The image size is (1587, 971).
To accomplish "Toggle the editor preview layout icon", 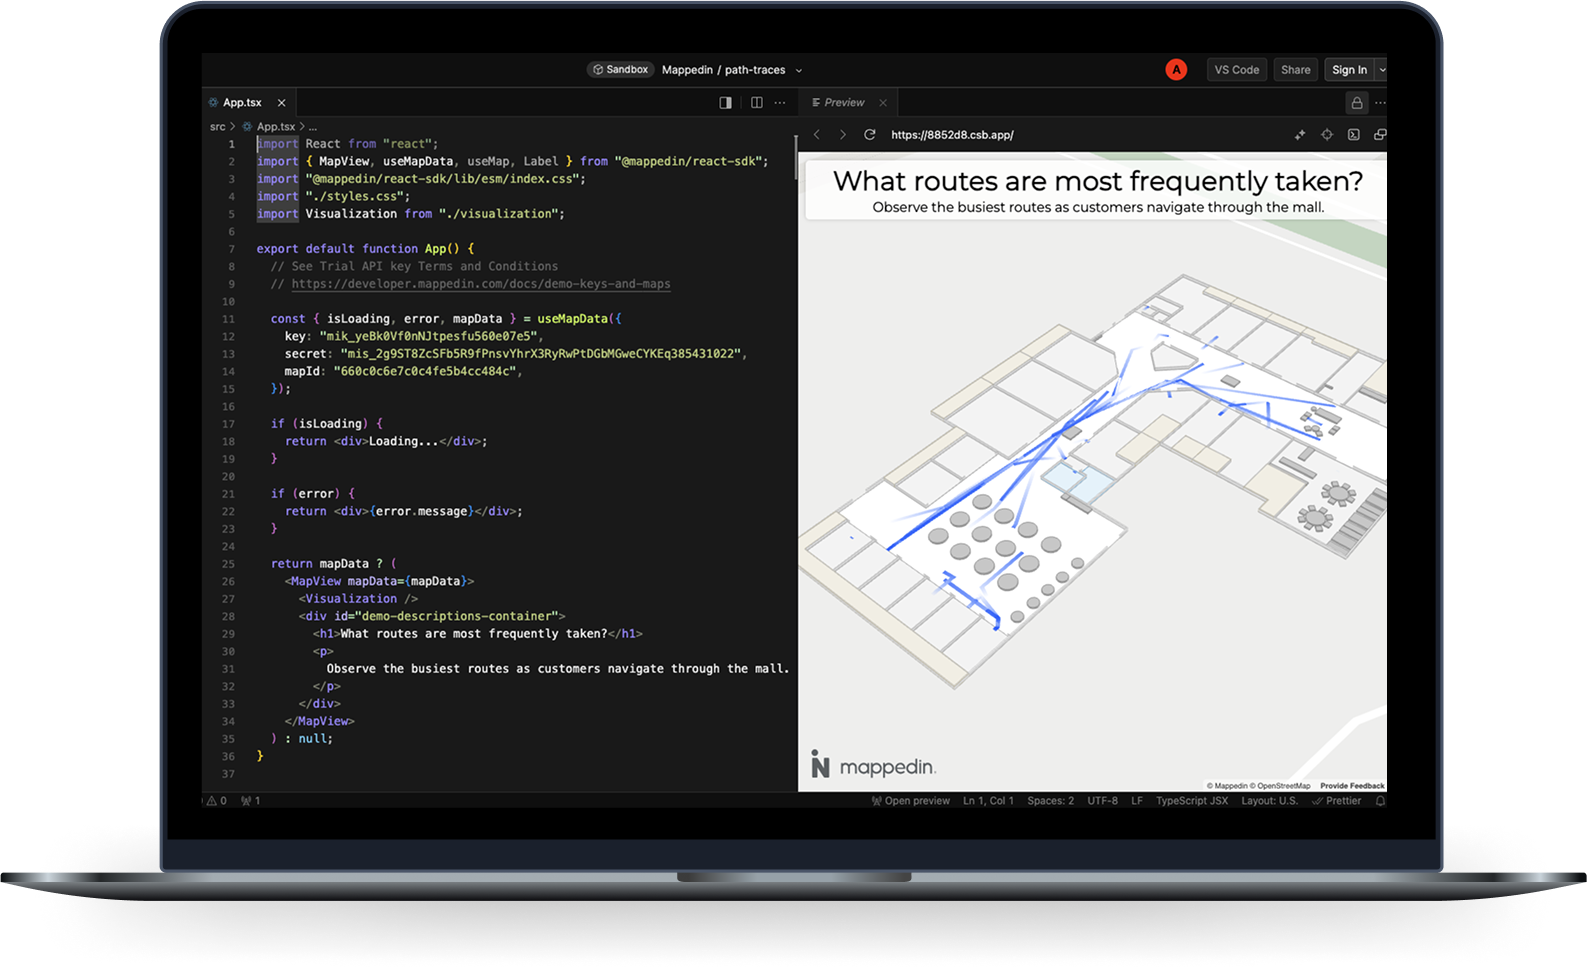I will pos(726,103).
